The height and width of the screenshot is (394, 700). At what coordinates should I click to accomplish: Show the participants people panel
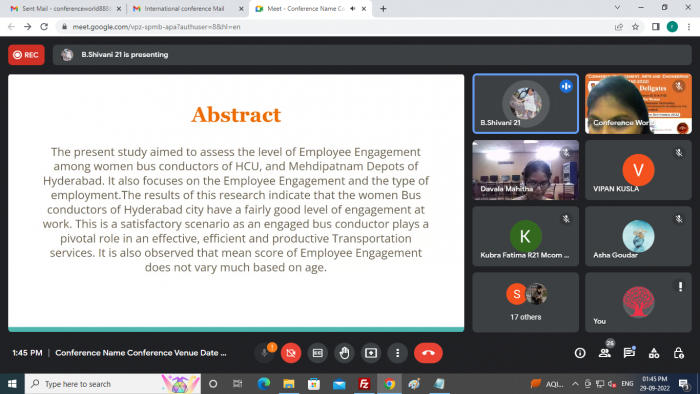(x=605, y=353)
